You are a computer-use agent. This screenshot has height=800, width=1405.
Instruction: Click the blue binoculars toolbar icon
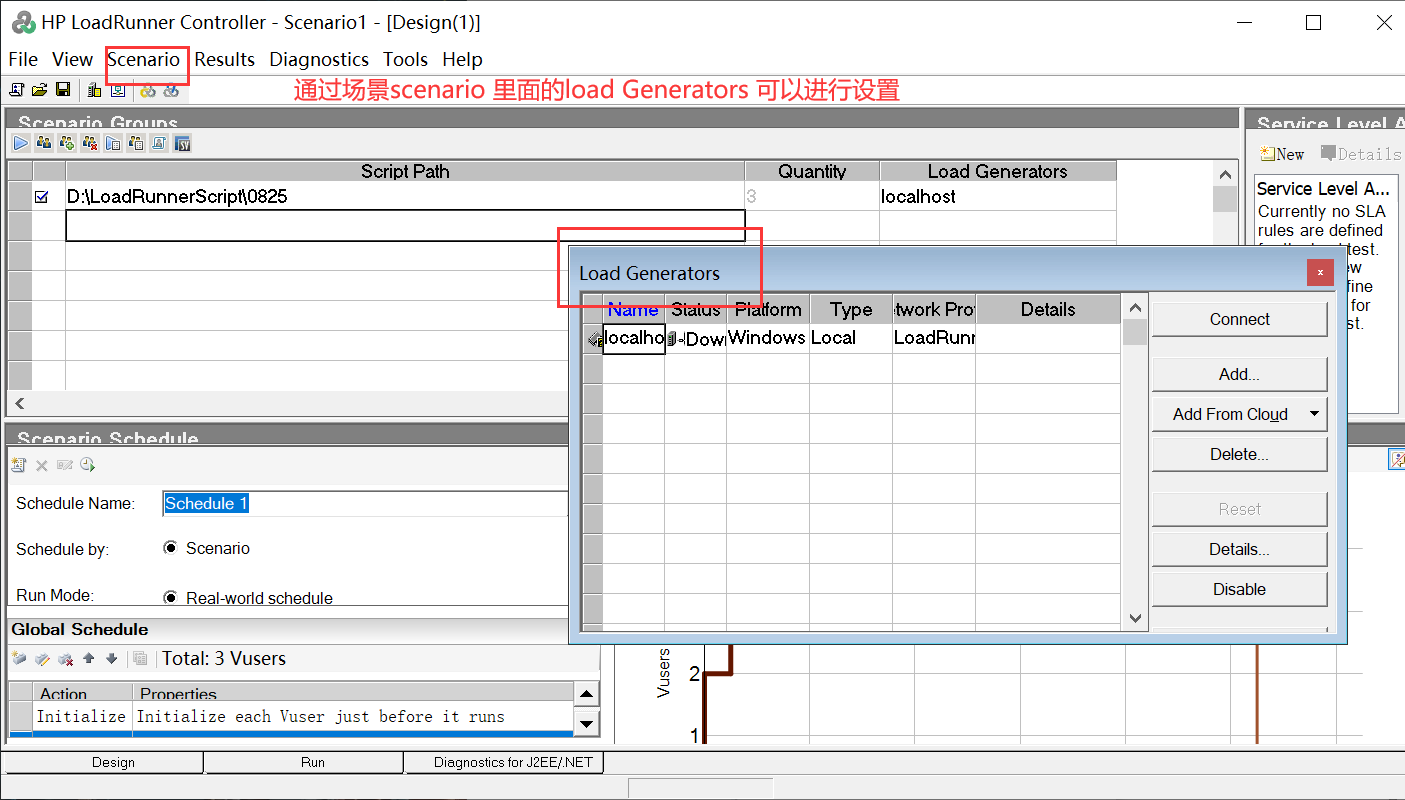[x=171, y=90]
